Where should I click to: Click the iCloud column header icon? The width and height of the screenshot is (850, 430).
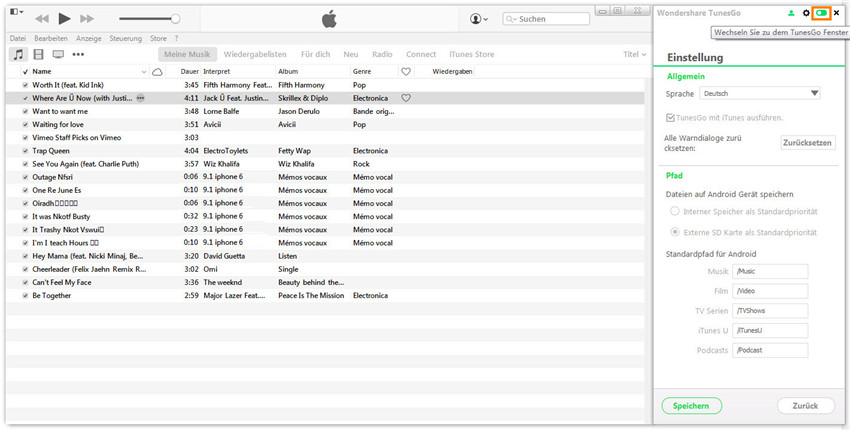(x=157, y=72)
